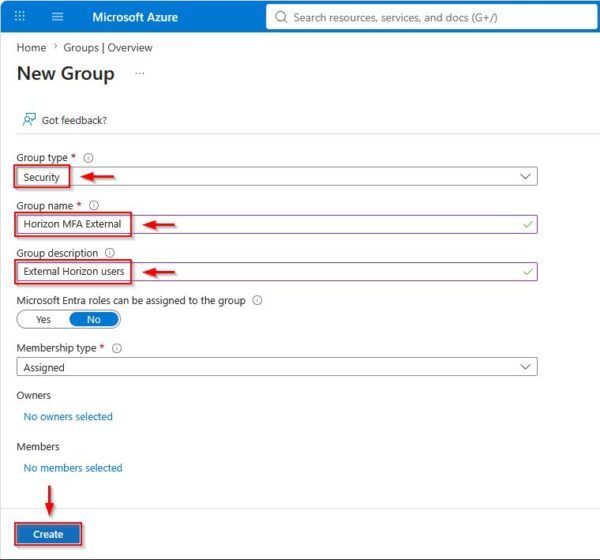
Task: Click into the Group description field
Action: point(277,272)
